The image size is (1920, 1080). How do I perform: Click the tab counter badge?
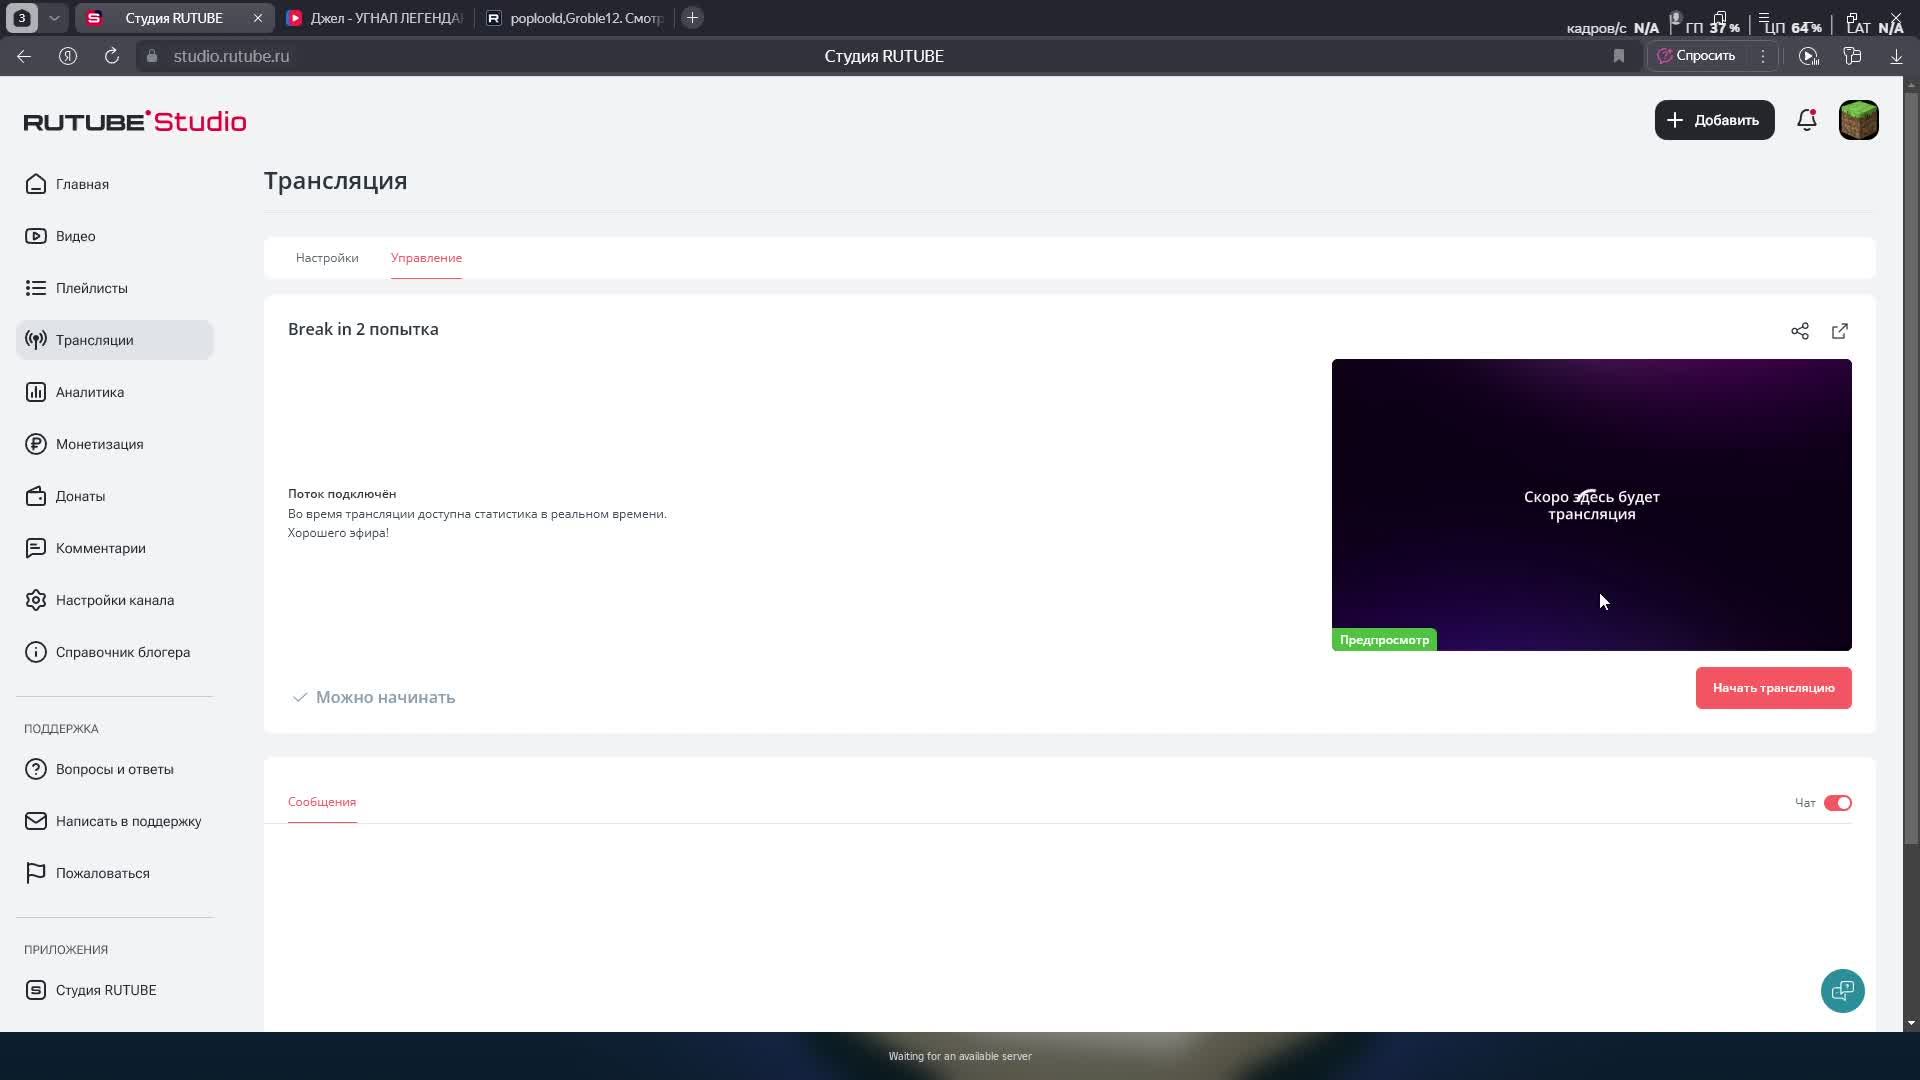21,18
